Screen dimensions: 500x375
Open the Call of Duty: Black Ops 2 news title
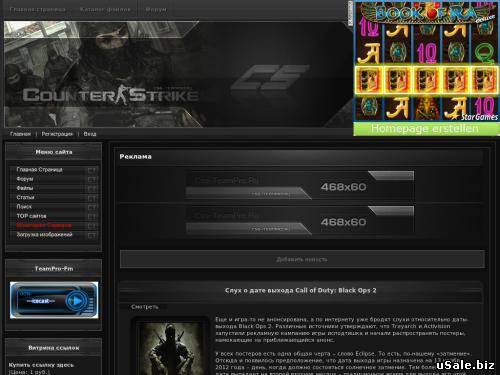point(301,290)
